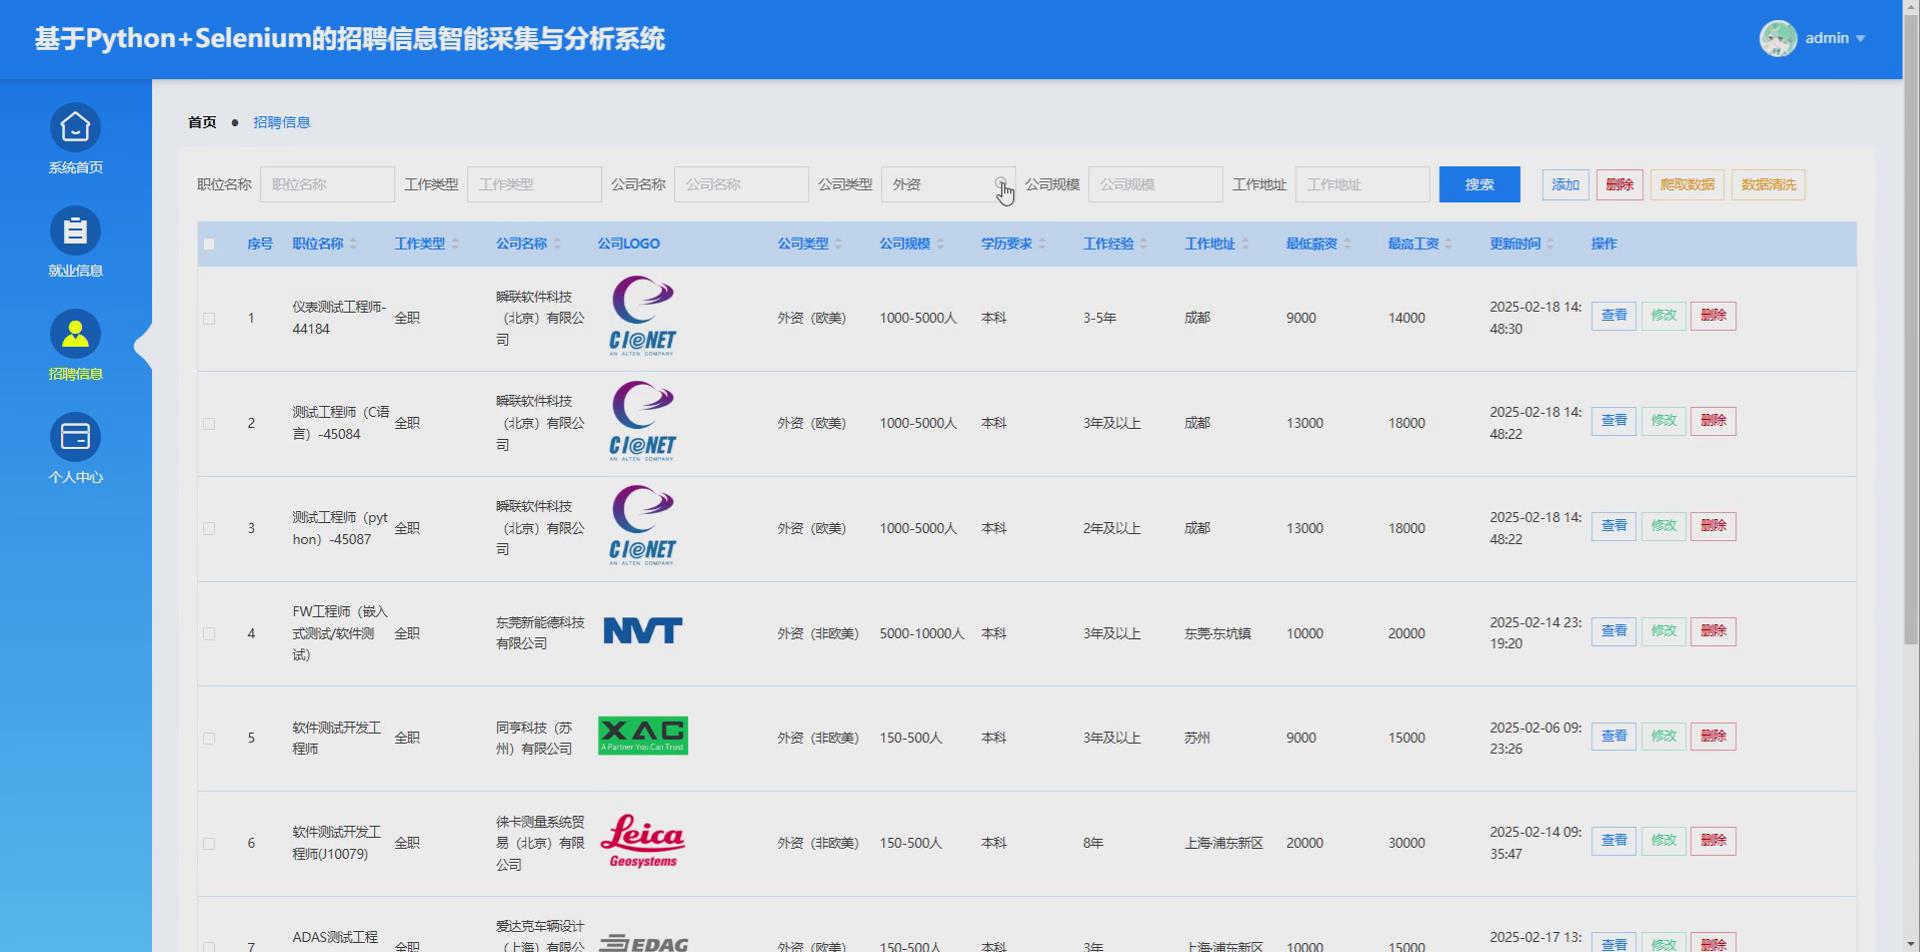Click the 添加 button
Image resolution: width=1920 pixels, height=952 pixels.
click(1565, 184)
